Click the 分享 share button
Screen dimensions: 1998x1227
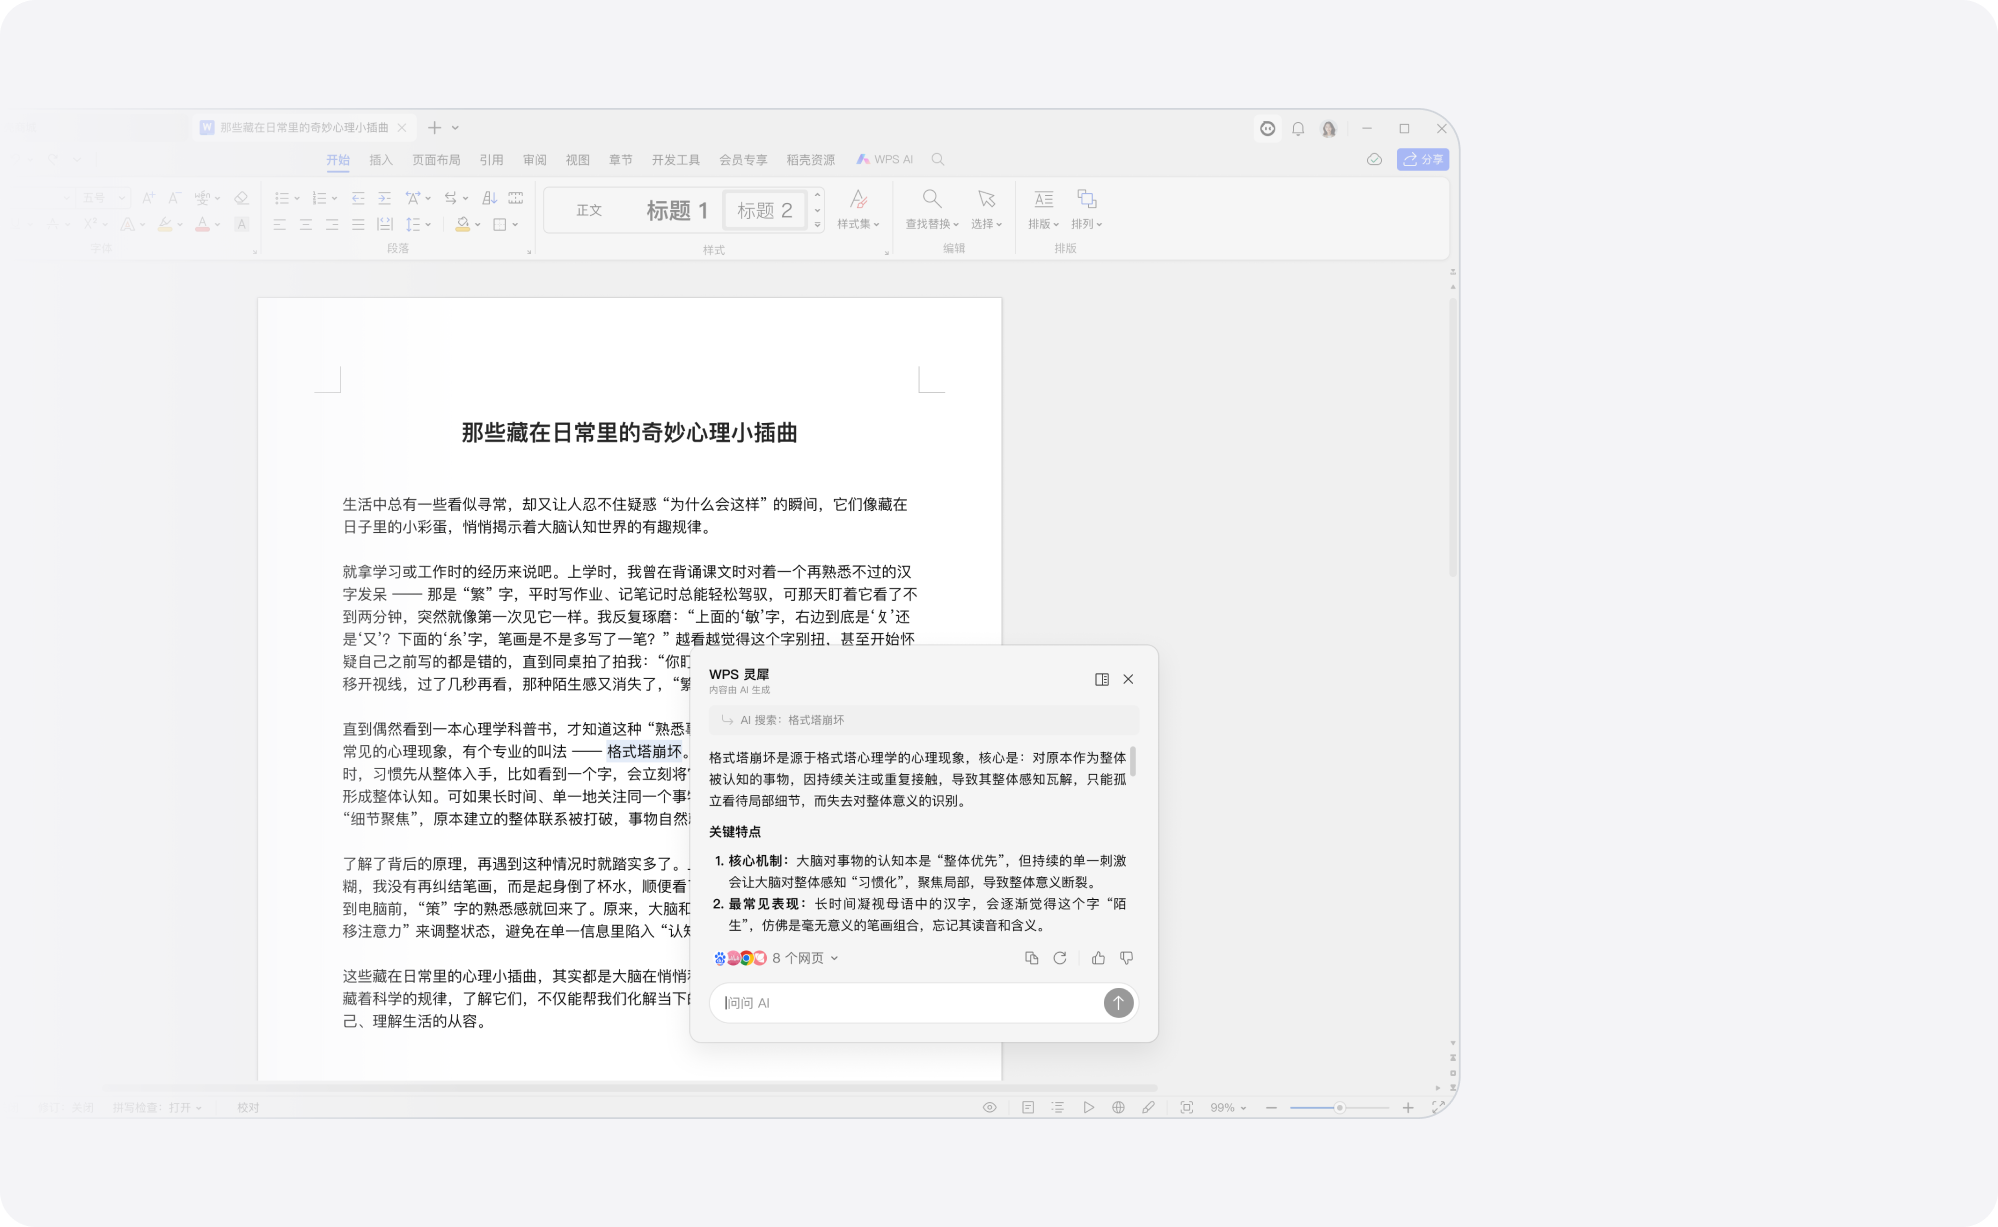[1423, 159]
